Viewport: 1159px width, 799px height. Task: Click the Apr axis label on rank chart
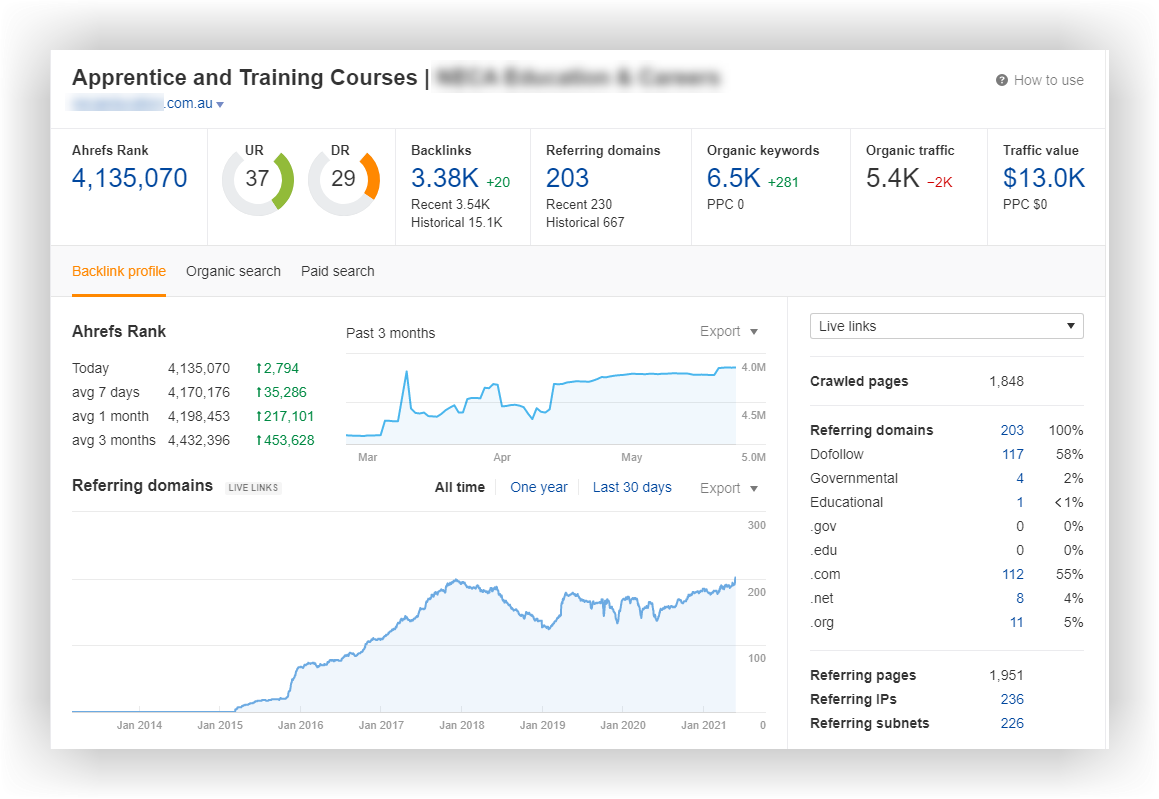pos(502,458)
